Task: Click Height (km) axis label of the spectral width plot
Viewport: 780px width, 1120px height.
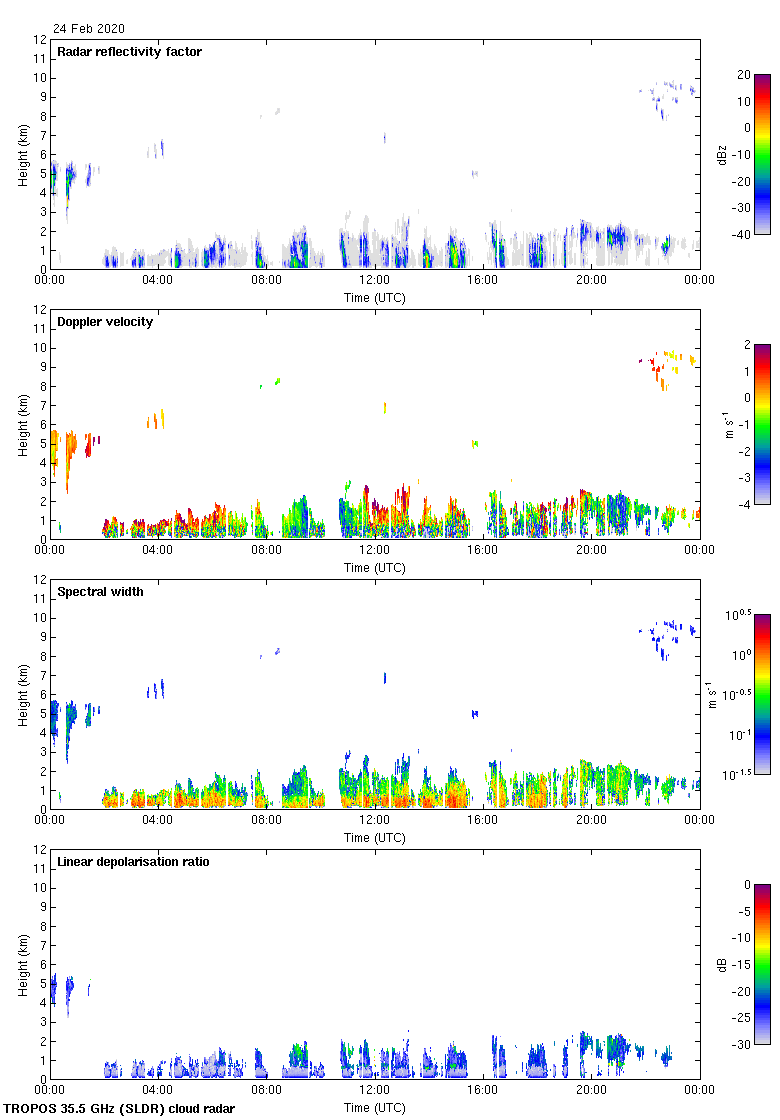Action: 22,694
